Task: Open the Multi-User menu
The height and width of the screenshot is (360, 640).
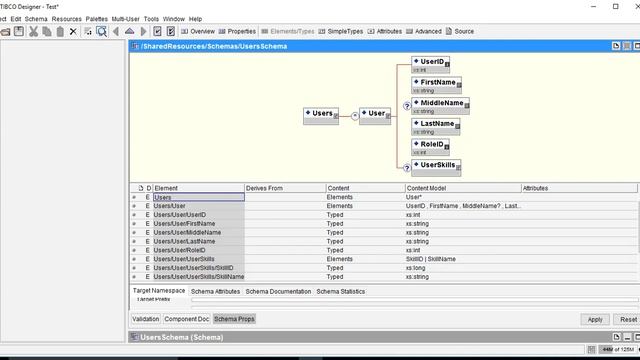Action: pyautogui.click(x=125, y=19)
